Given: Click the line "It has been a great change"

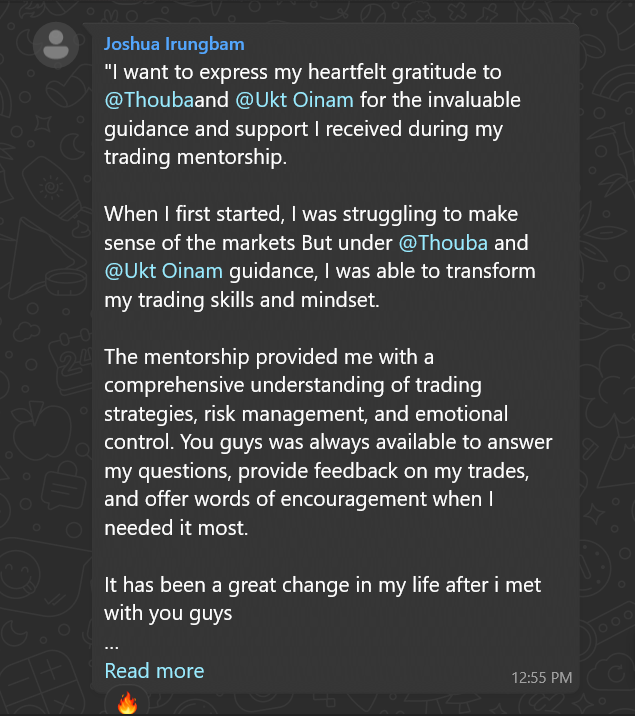Looking at the screenshot, I should (322, 585).
